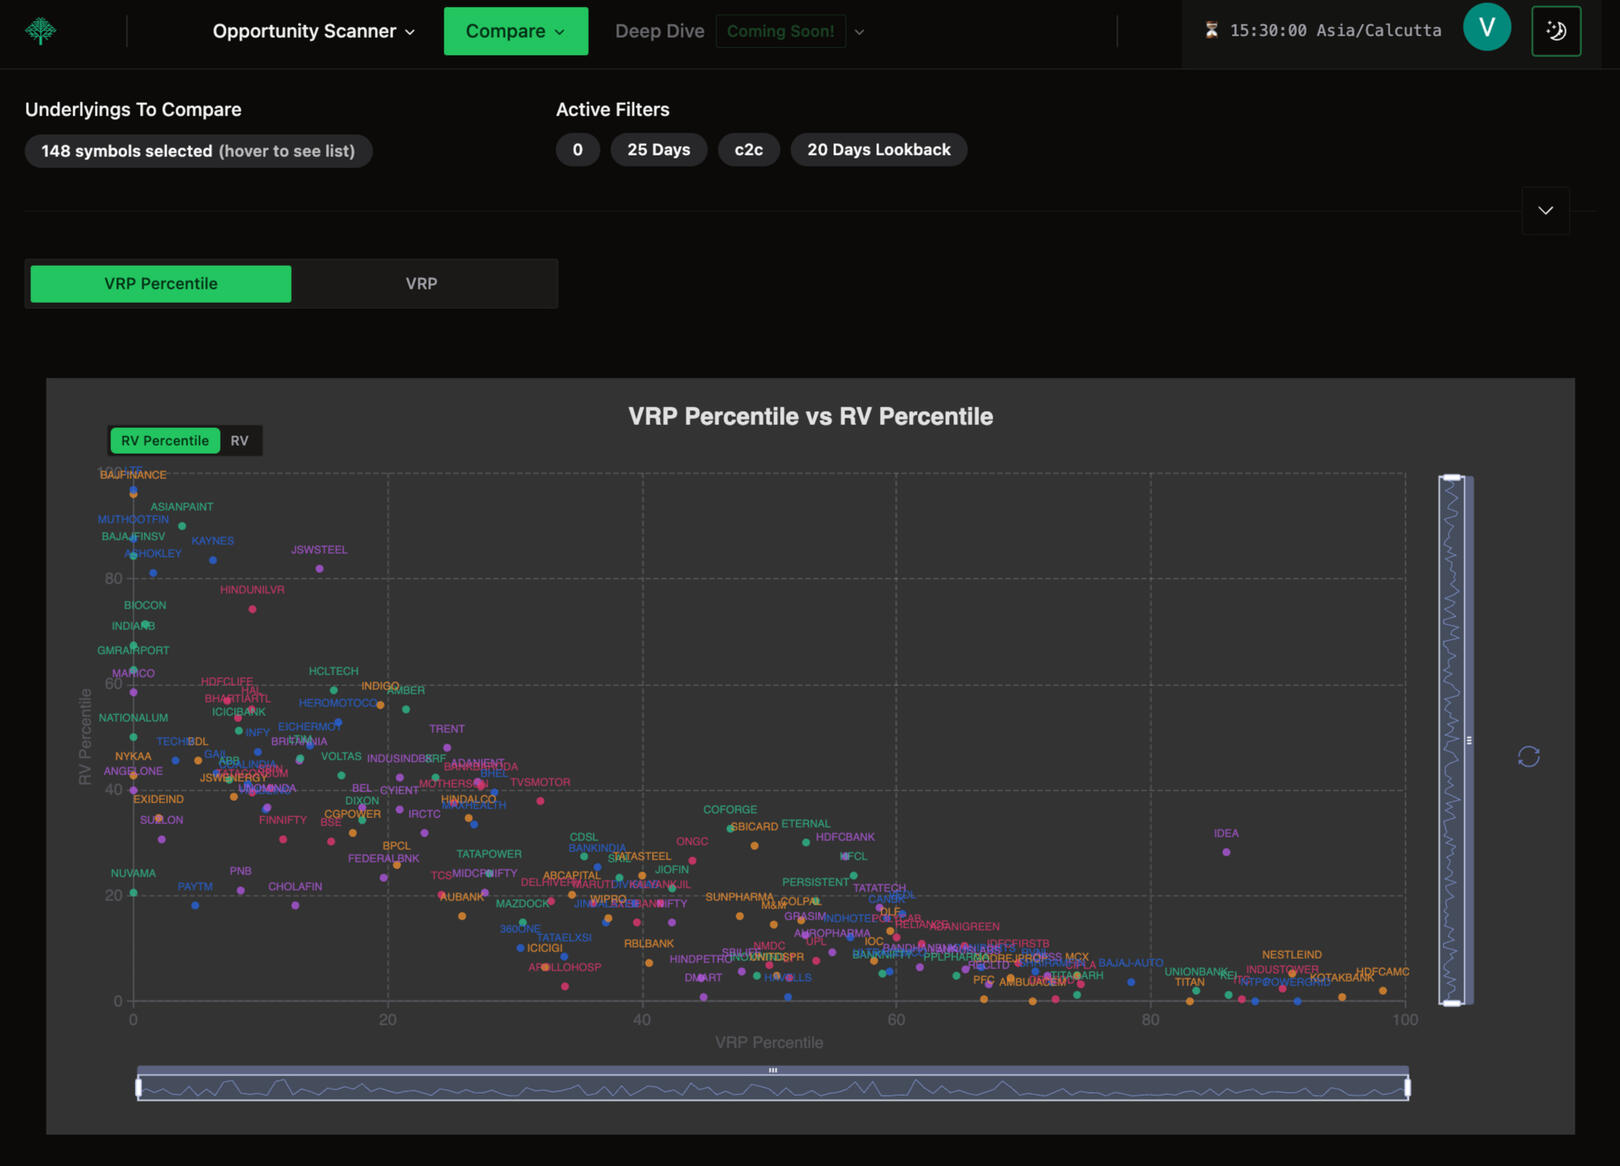The width and height of the screenshot is (1620, 1166).
Task: Click the vertical zoom slider center handle
Action: click(1469, 741)
